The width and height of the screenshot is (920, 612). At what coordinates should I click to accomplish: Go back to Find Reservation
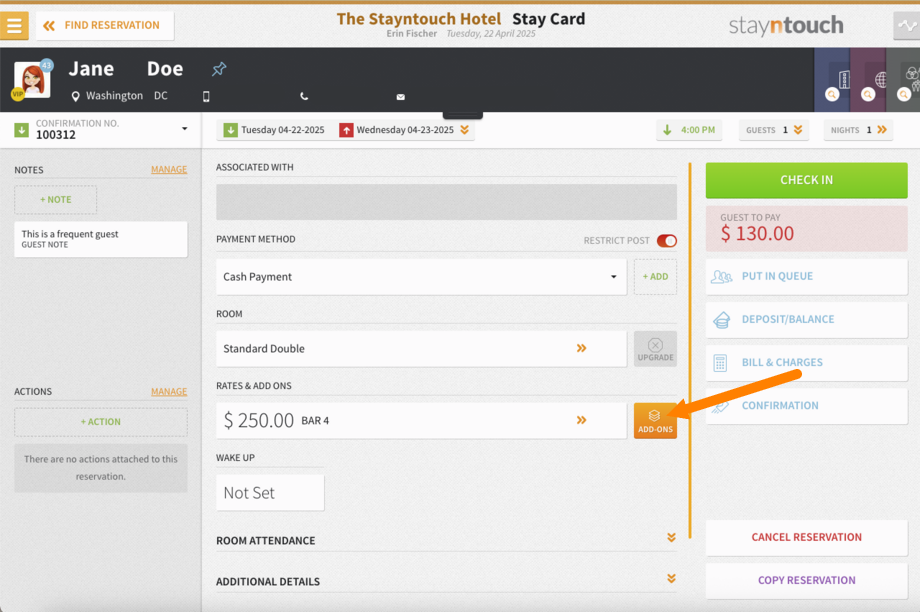pos(105,25)
